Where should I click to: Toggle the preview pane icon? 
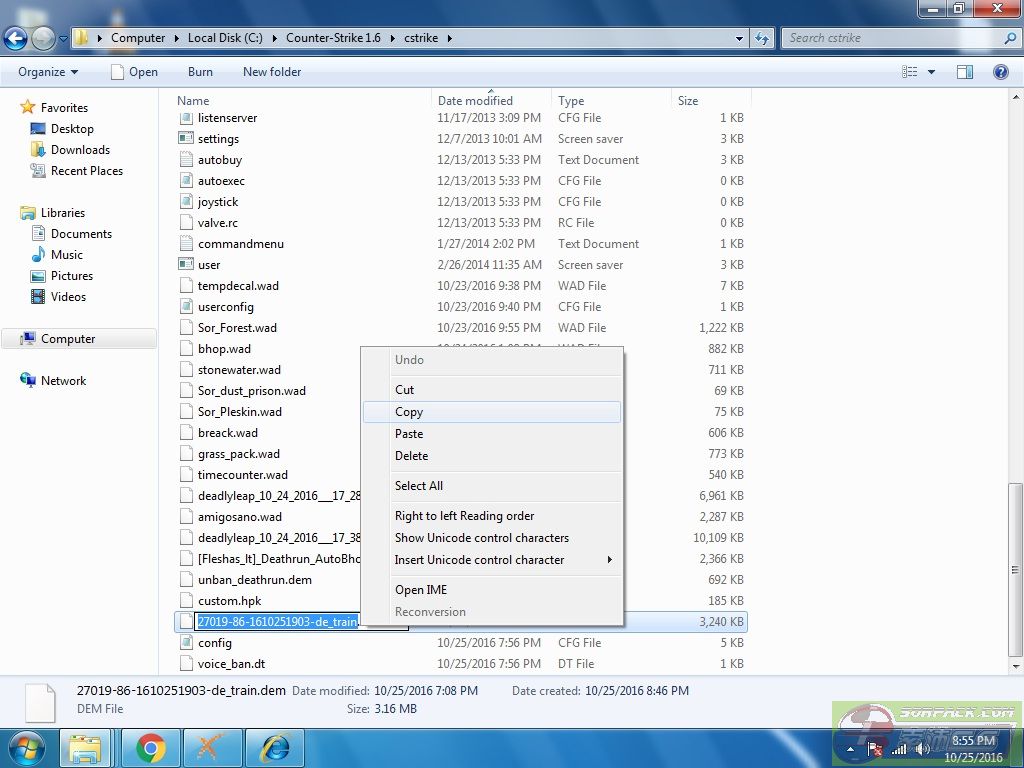[965, 72]
